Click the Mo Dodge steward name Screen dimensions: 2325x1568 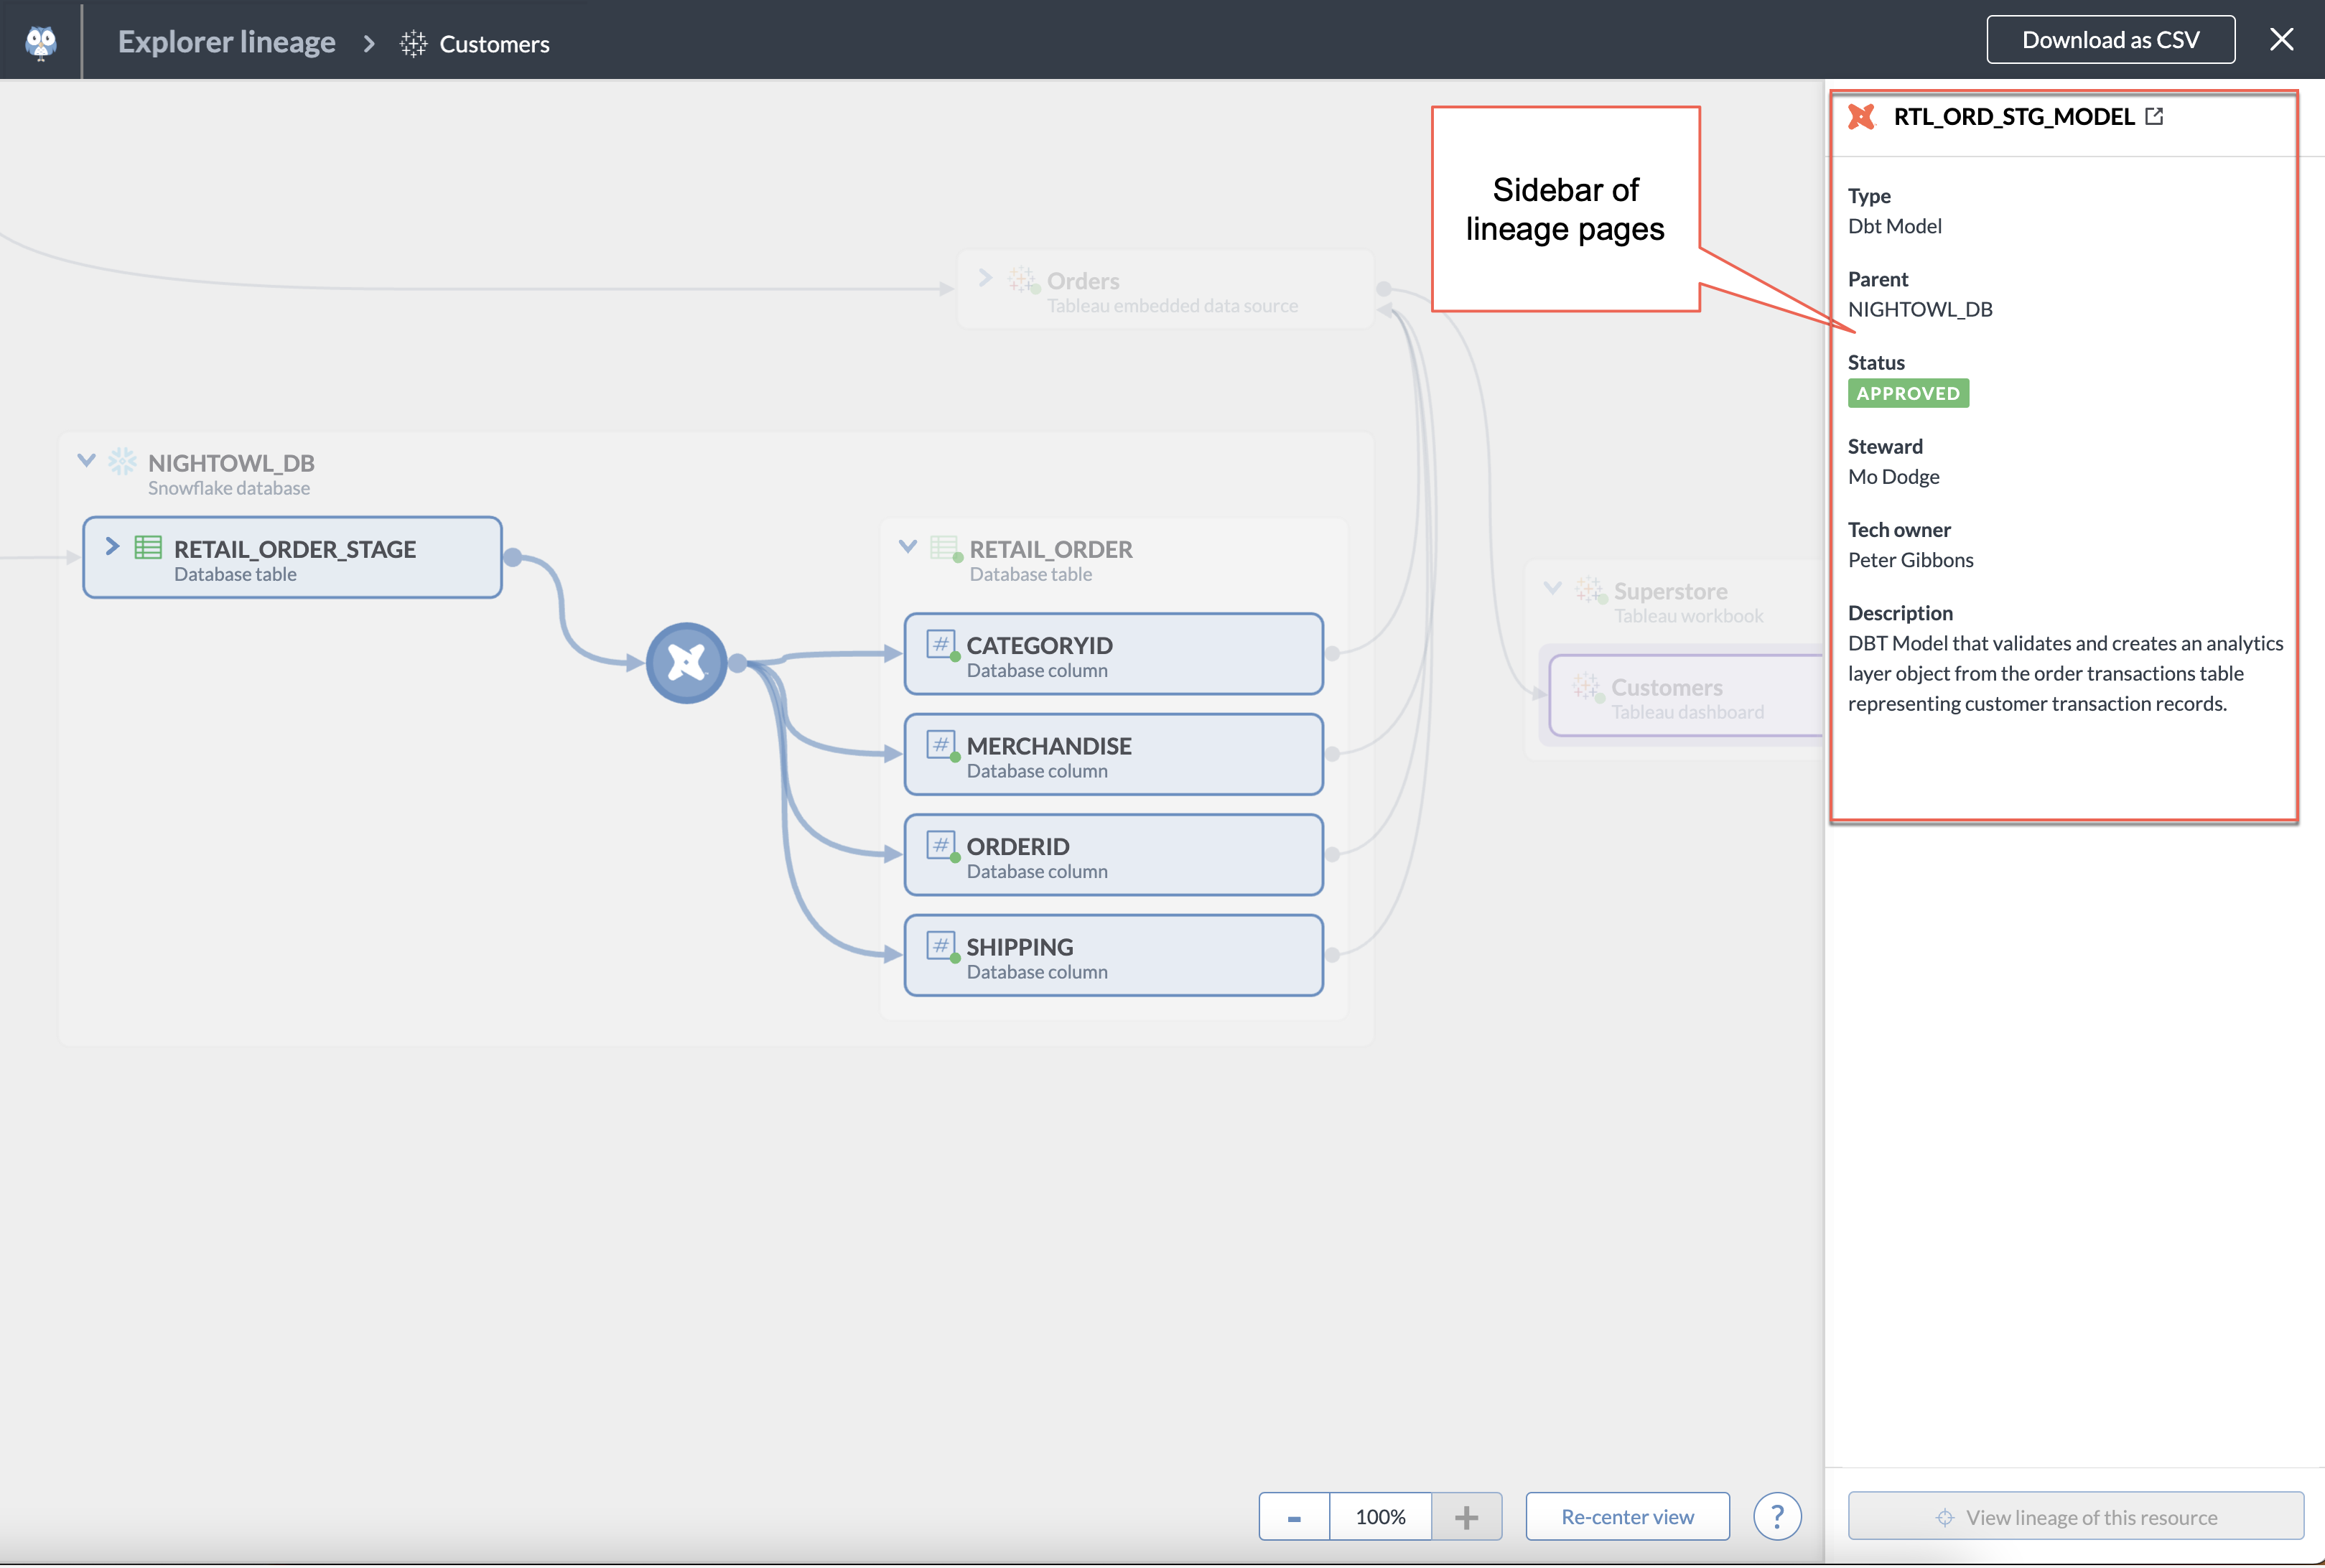(x=1893, y=477)
